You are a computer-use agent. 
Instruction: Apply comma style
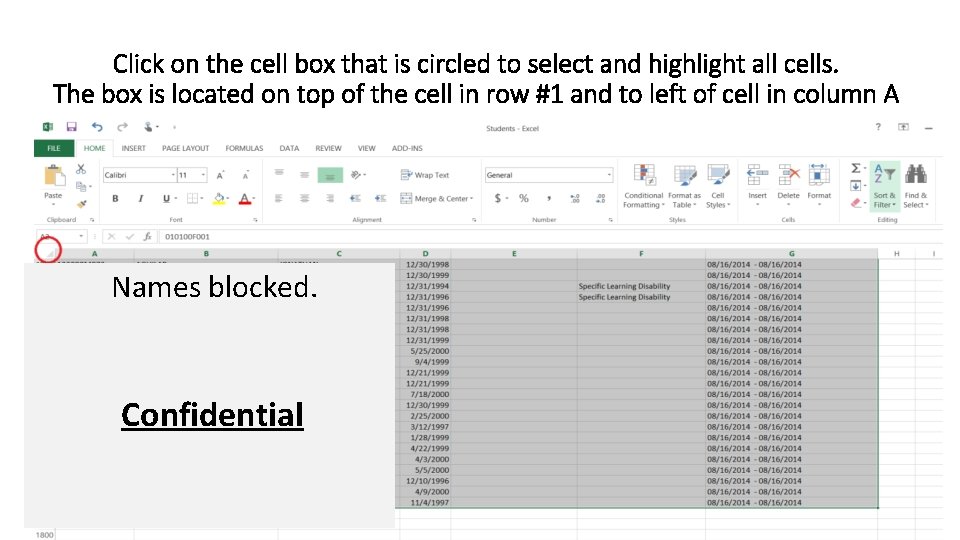(x=549, y=198)
